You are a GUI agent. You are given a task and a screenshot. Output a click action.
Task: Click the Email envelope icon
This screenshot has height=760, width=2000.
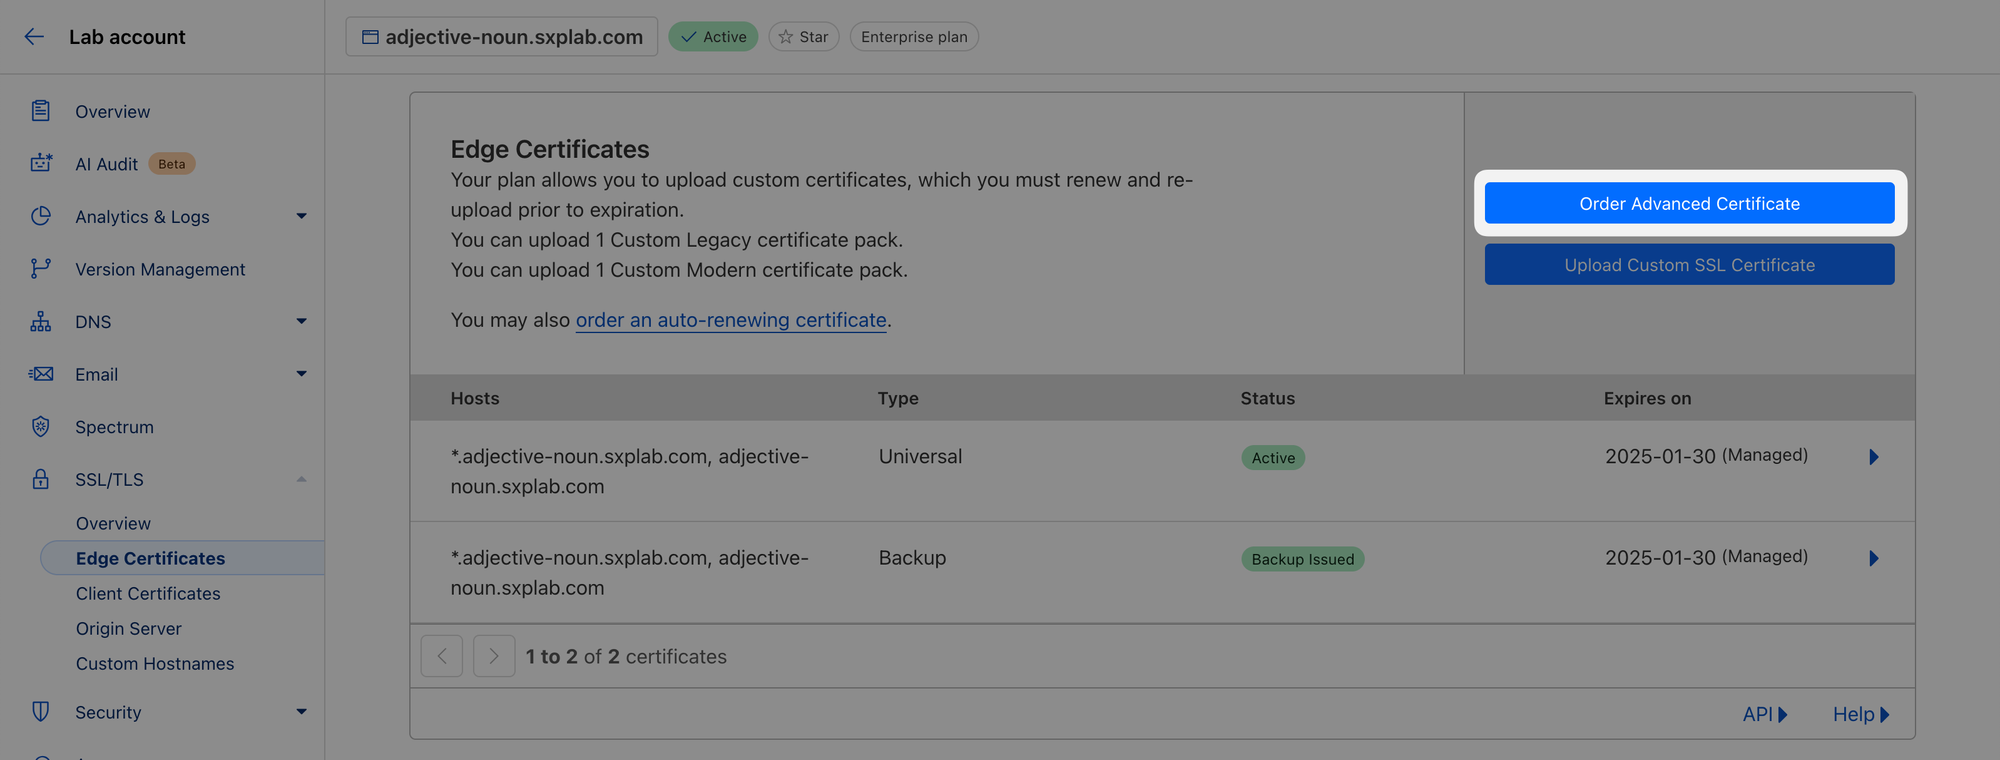point(41,374)
